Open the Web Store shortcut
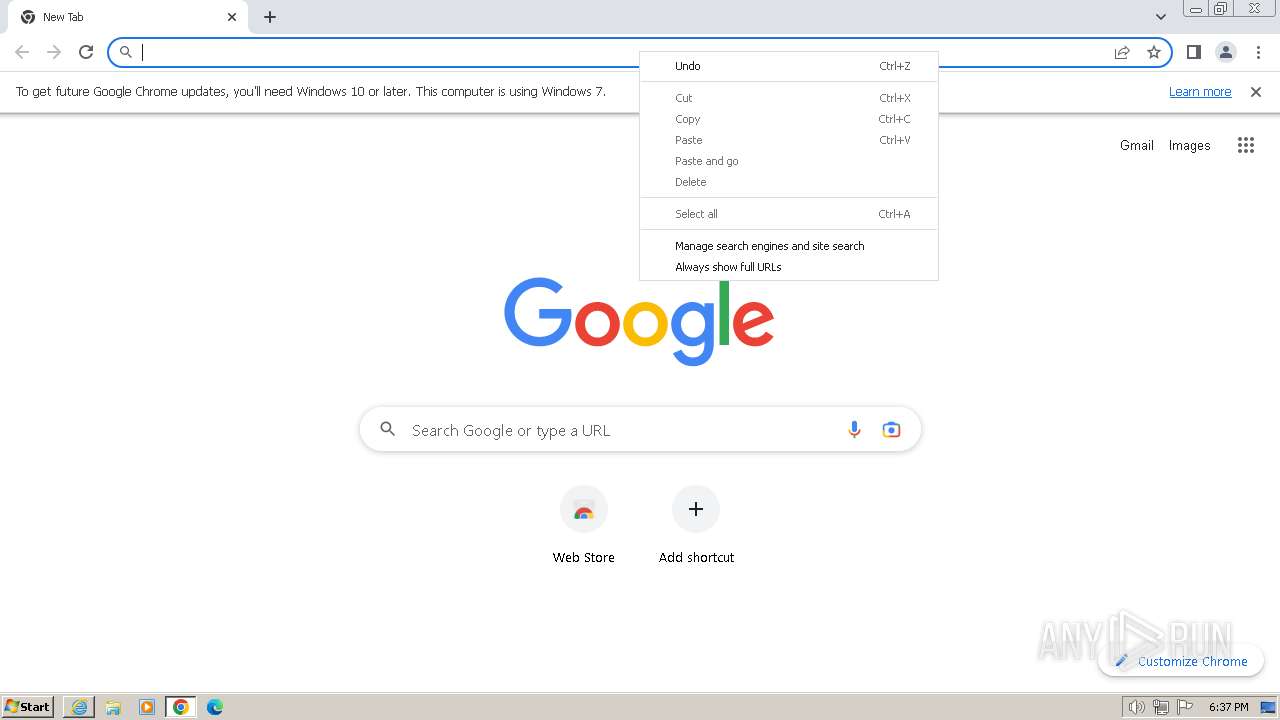The image size is (1280, 720). [x=584, y=526]
